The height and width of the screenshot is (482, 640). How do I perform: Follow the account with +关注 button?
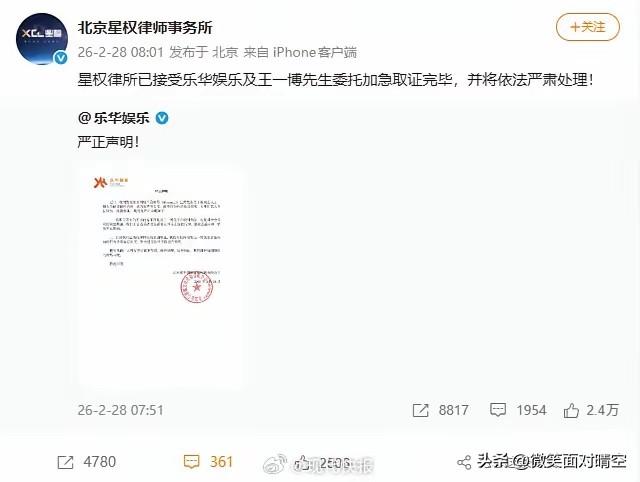[x=588, y=27]
